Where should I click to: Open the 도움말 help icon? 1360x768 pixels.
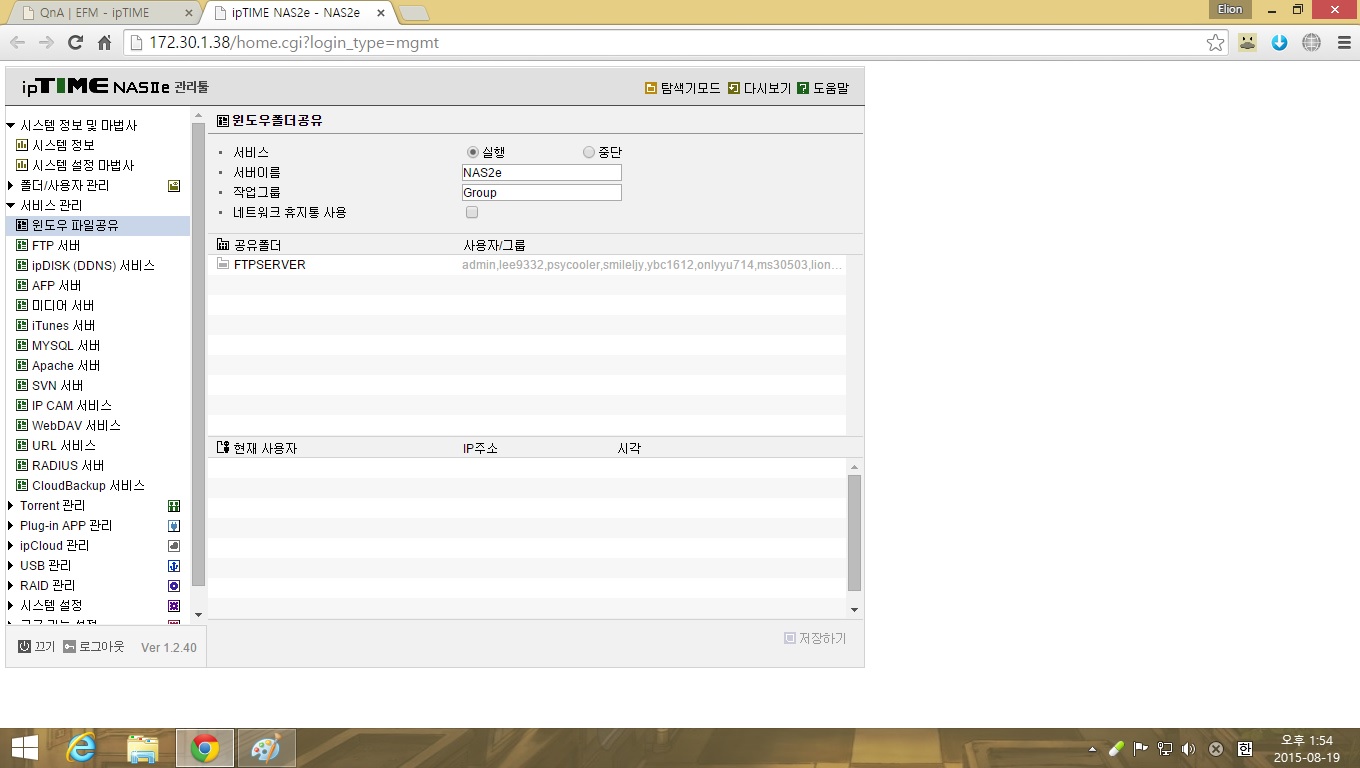803,88
